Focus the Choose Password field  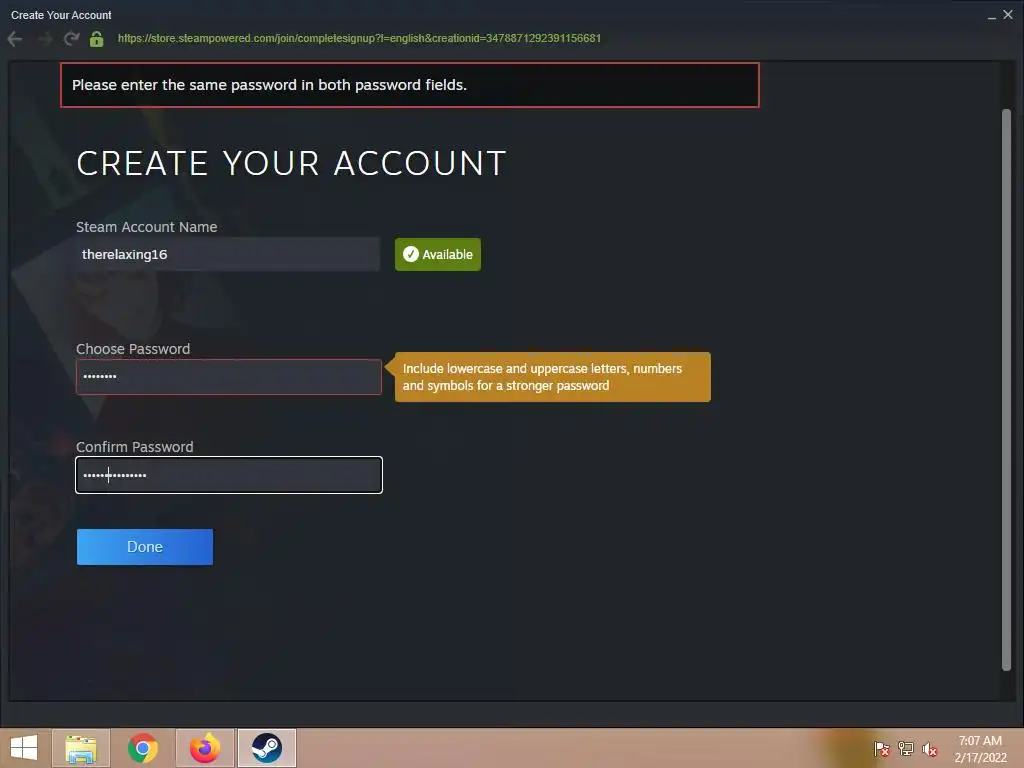pyautogui.click(x=229, y=377)
